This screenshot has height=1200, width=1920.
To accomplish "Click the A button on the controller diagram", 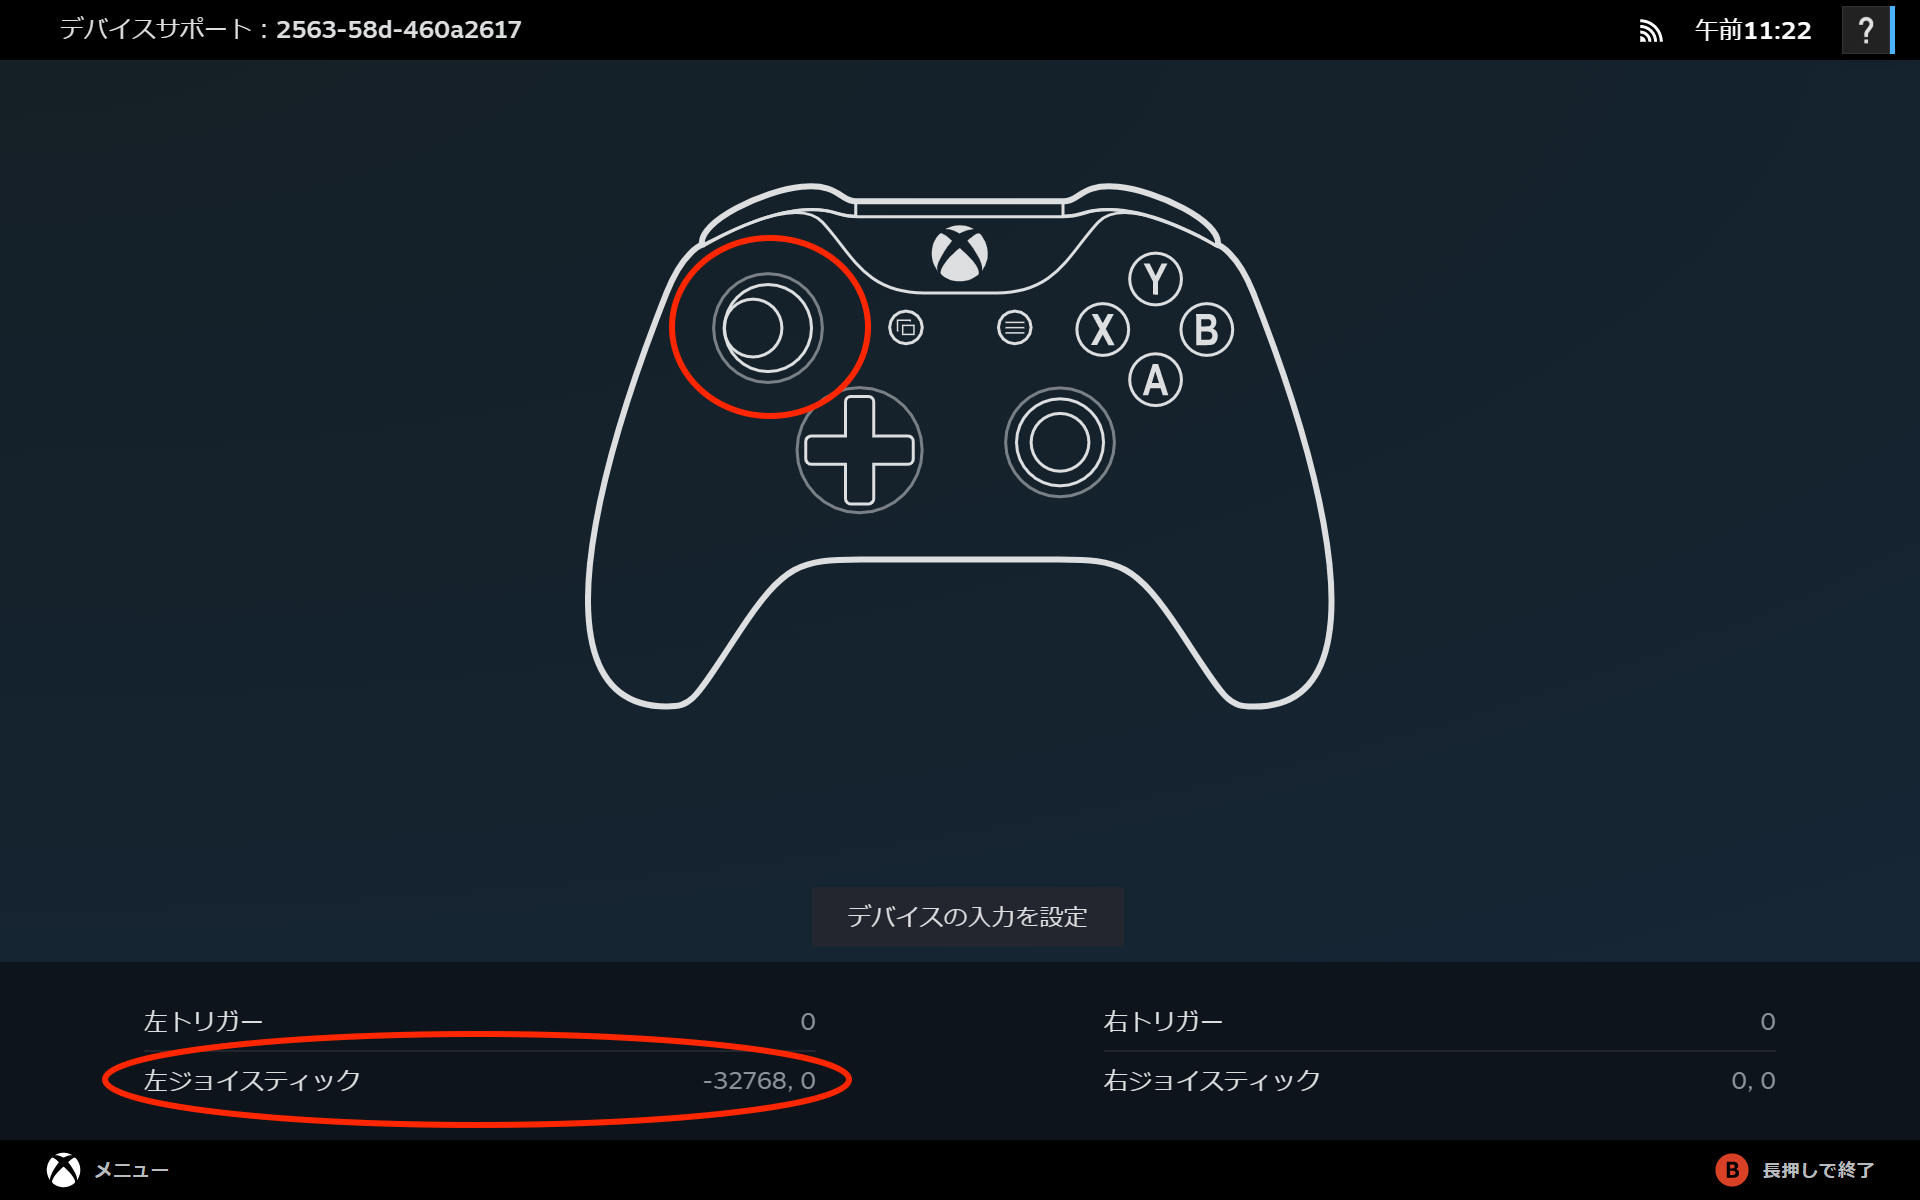I will click(x=1155, y=380).
